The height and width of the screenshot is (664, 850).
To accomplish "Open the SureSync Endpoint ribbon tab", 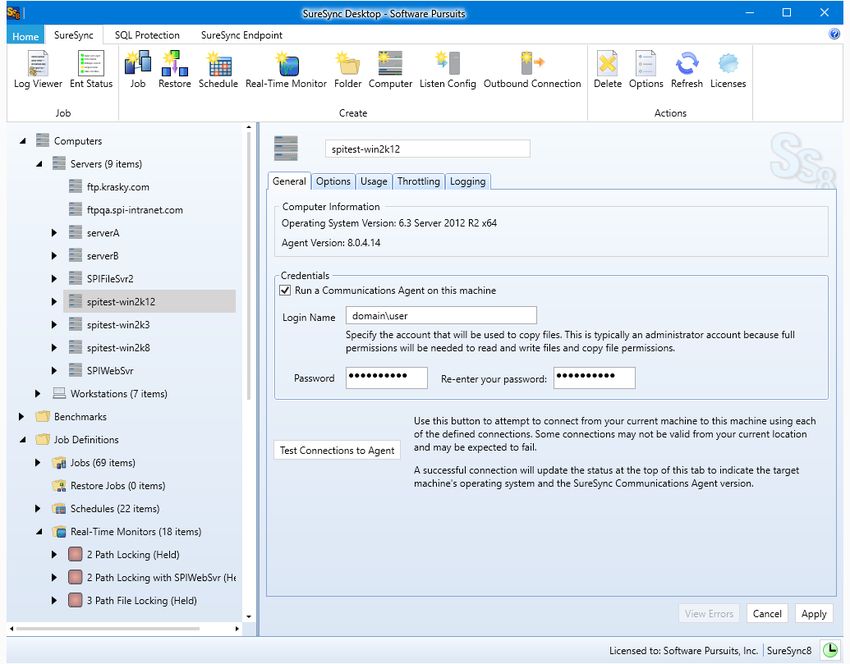I will pos(242,35).
